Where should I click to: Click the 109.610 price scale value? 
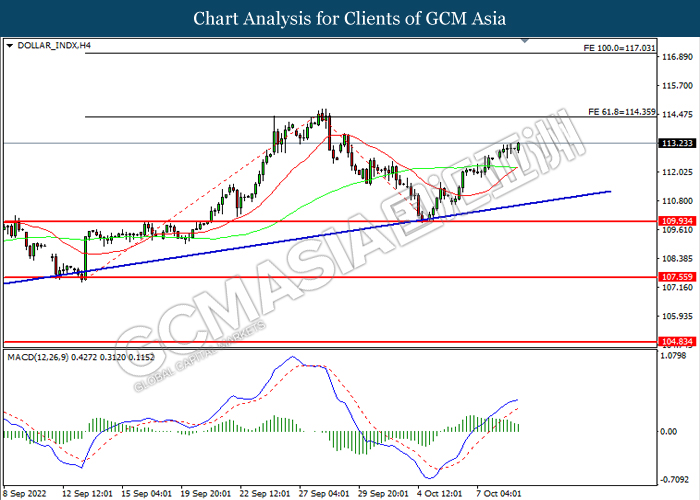677,230
